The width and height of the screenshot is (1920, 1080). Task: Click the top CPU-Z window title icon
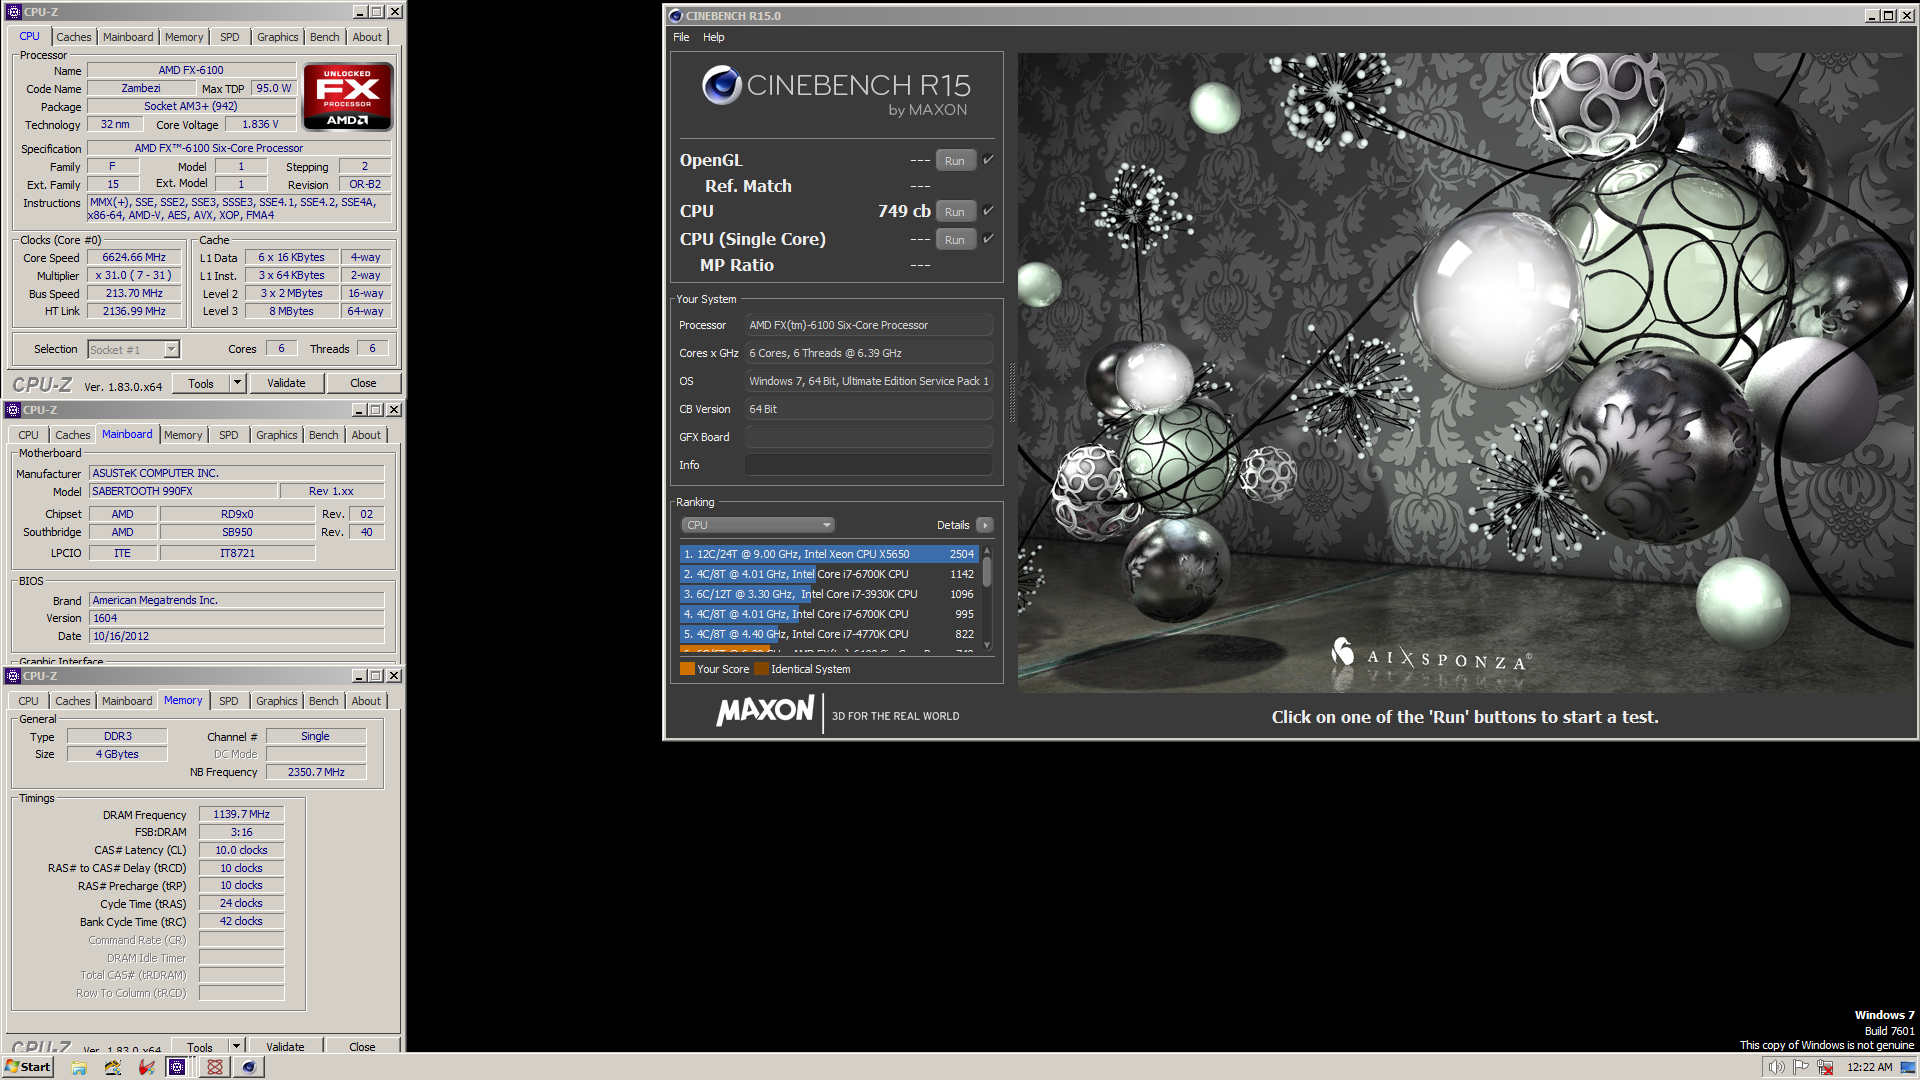coord(14,12)
